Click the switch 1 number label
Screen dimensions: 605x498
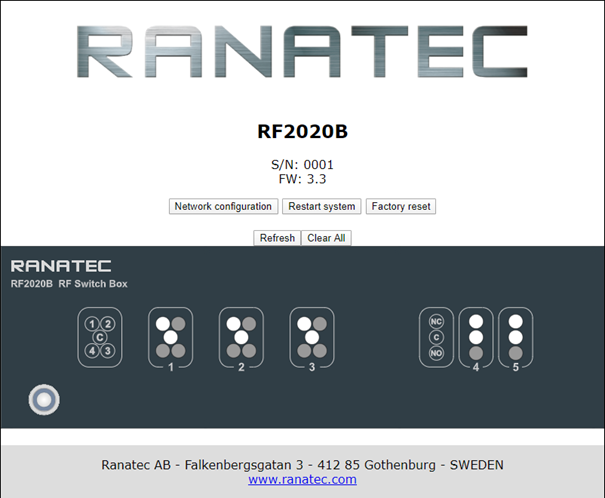pos(171,367)
